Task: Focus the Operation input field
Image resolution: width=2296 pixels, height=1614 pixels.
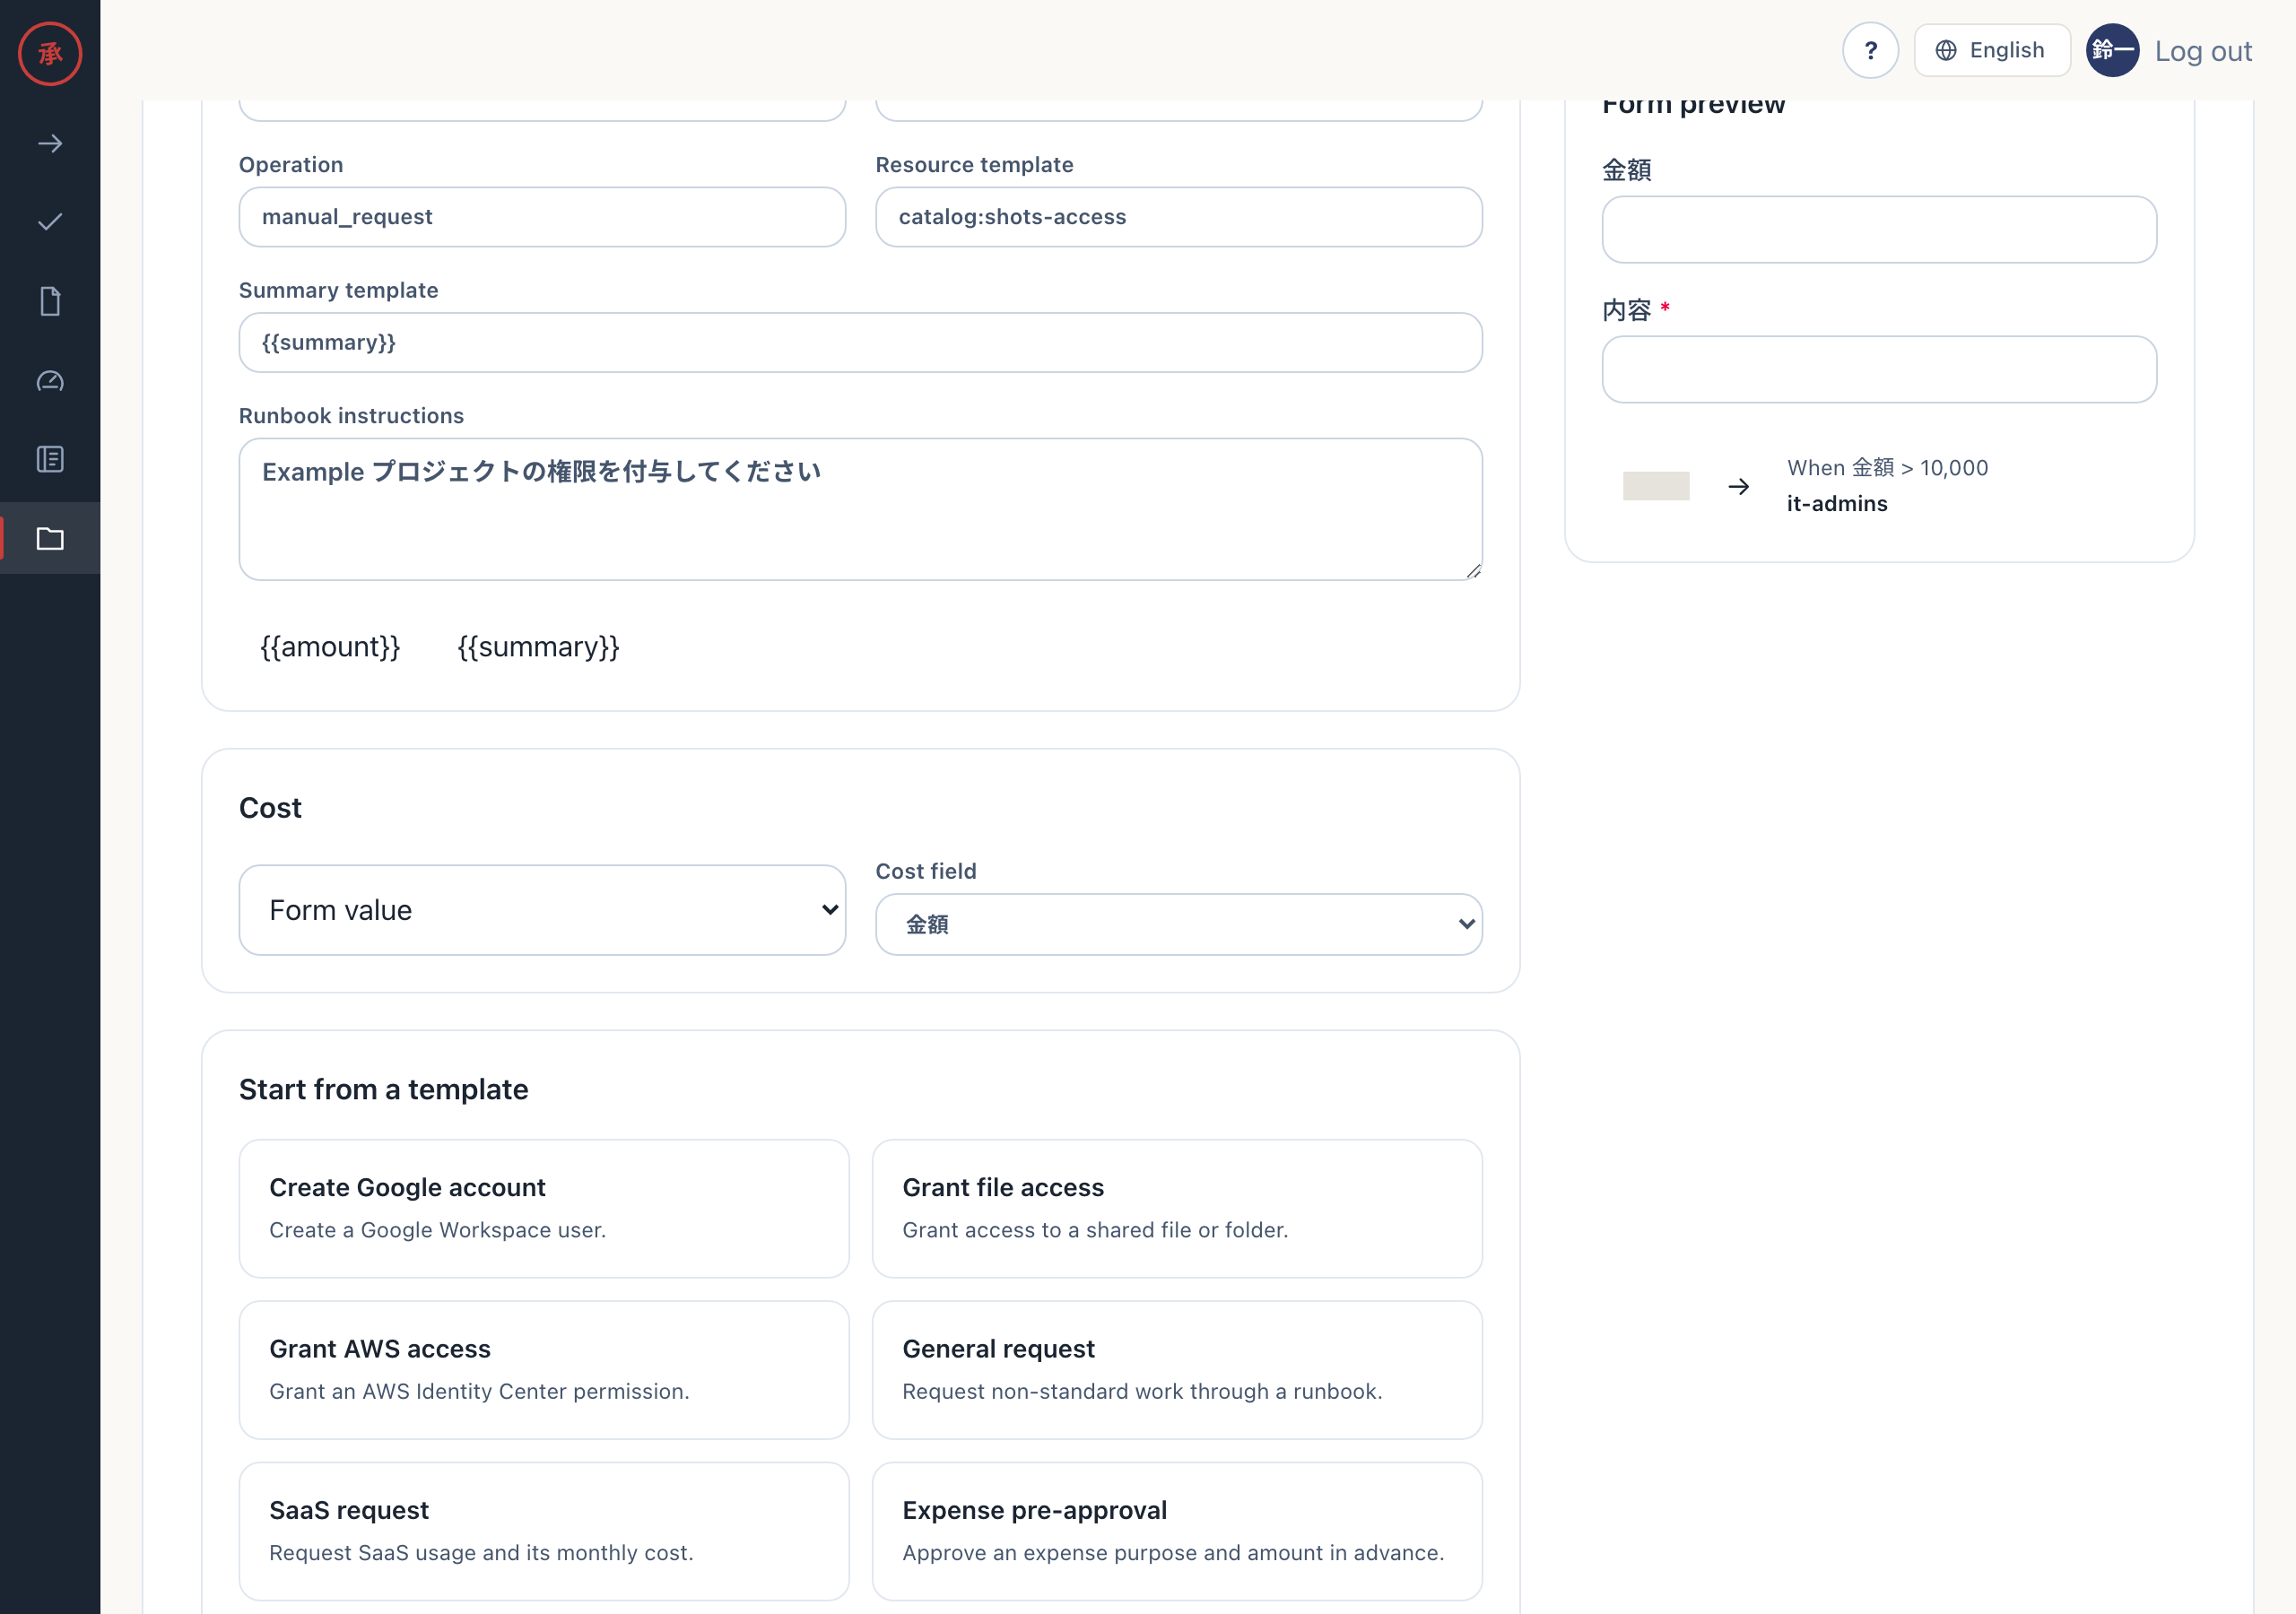Action: (x=542, y=217)
